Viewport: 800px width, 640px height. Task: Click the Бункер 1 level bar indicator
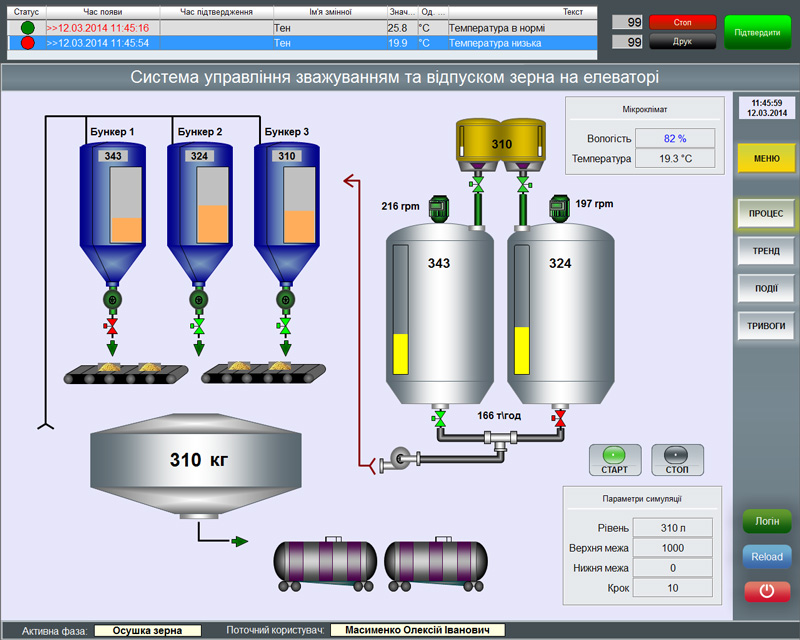click(x=126, y=205)
